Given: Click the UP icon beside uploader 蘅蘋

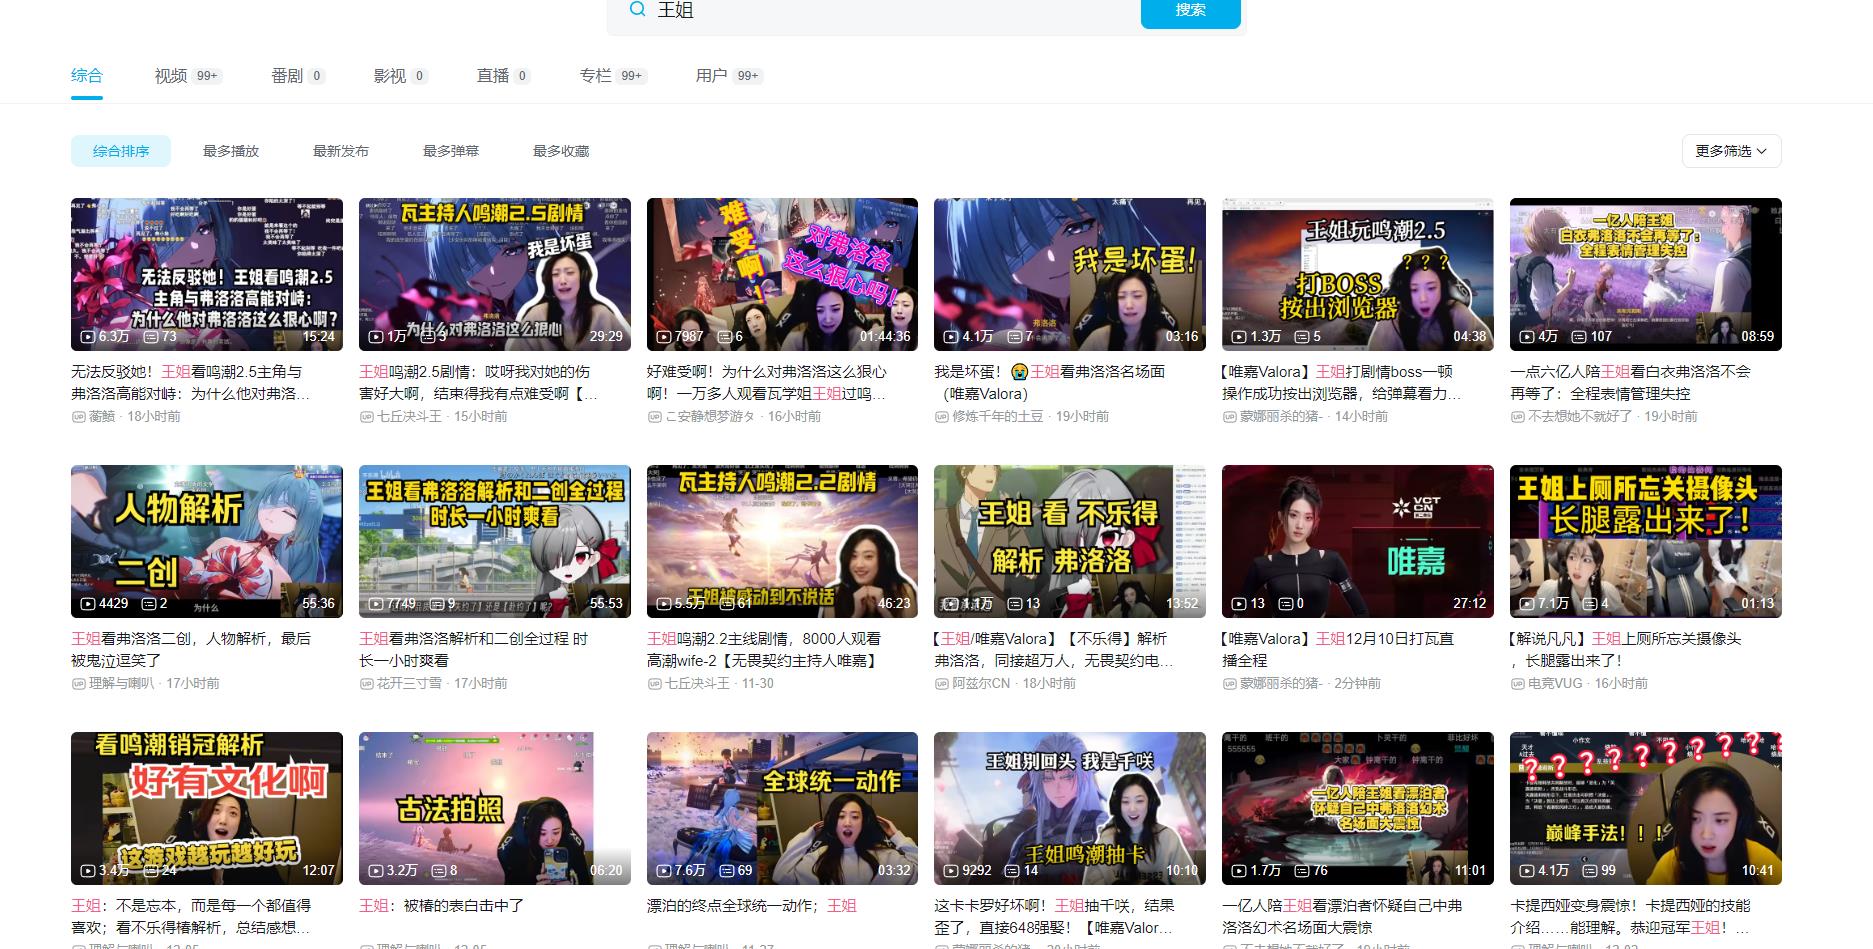Looking at the screenshot, I should pos(78,417).
